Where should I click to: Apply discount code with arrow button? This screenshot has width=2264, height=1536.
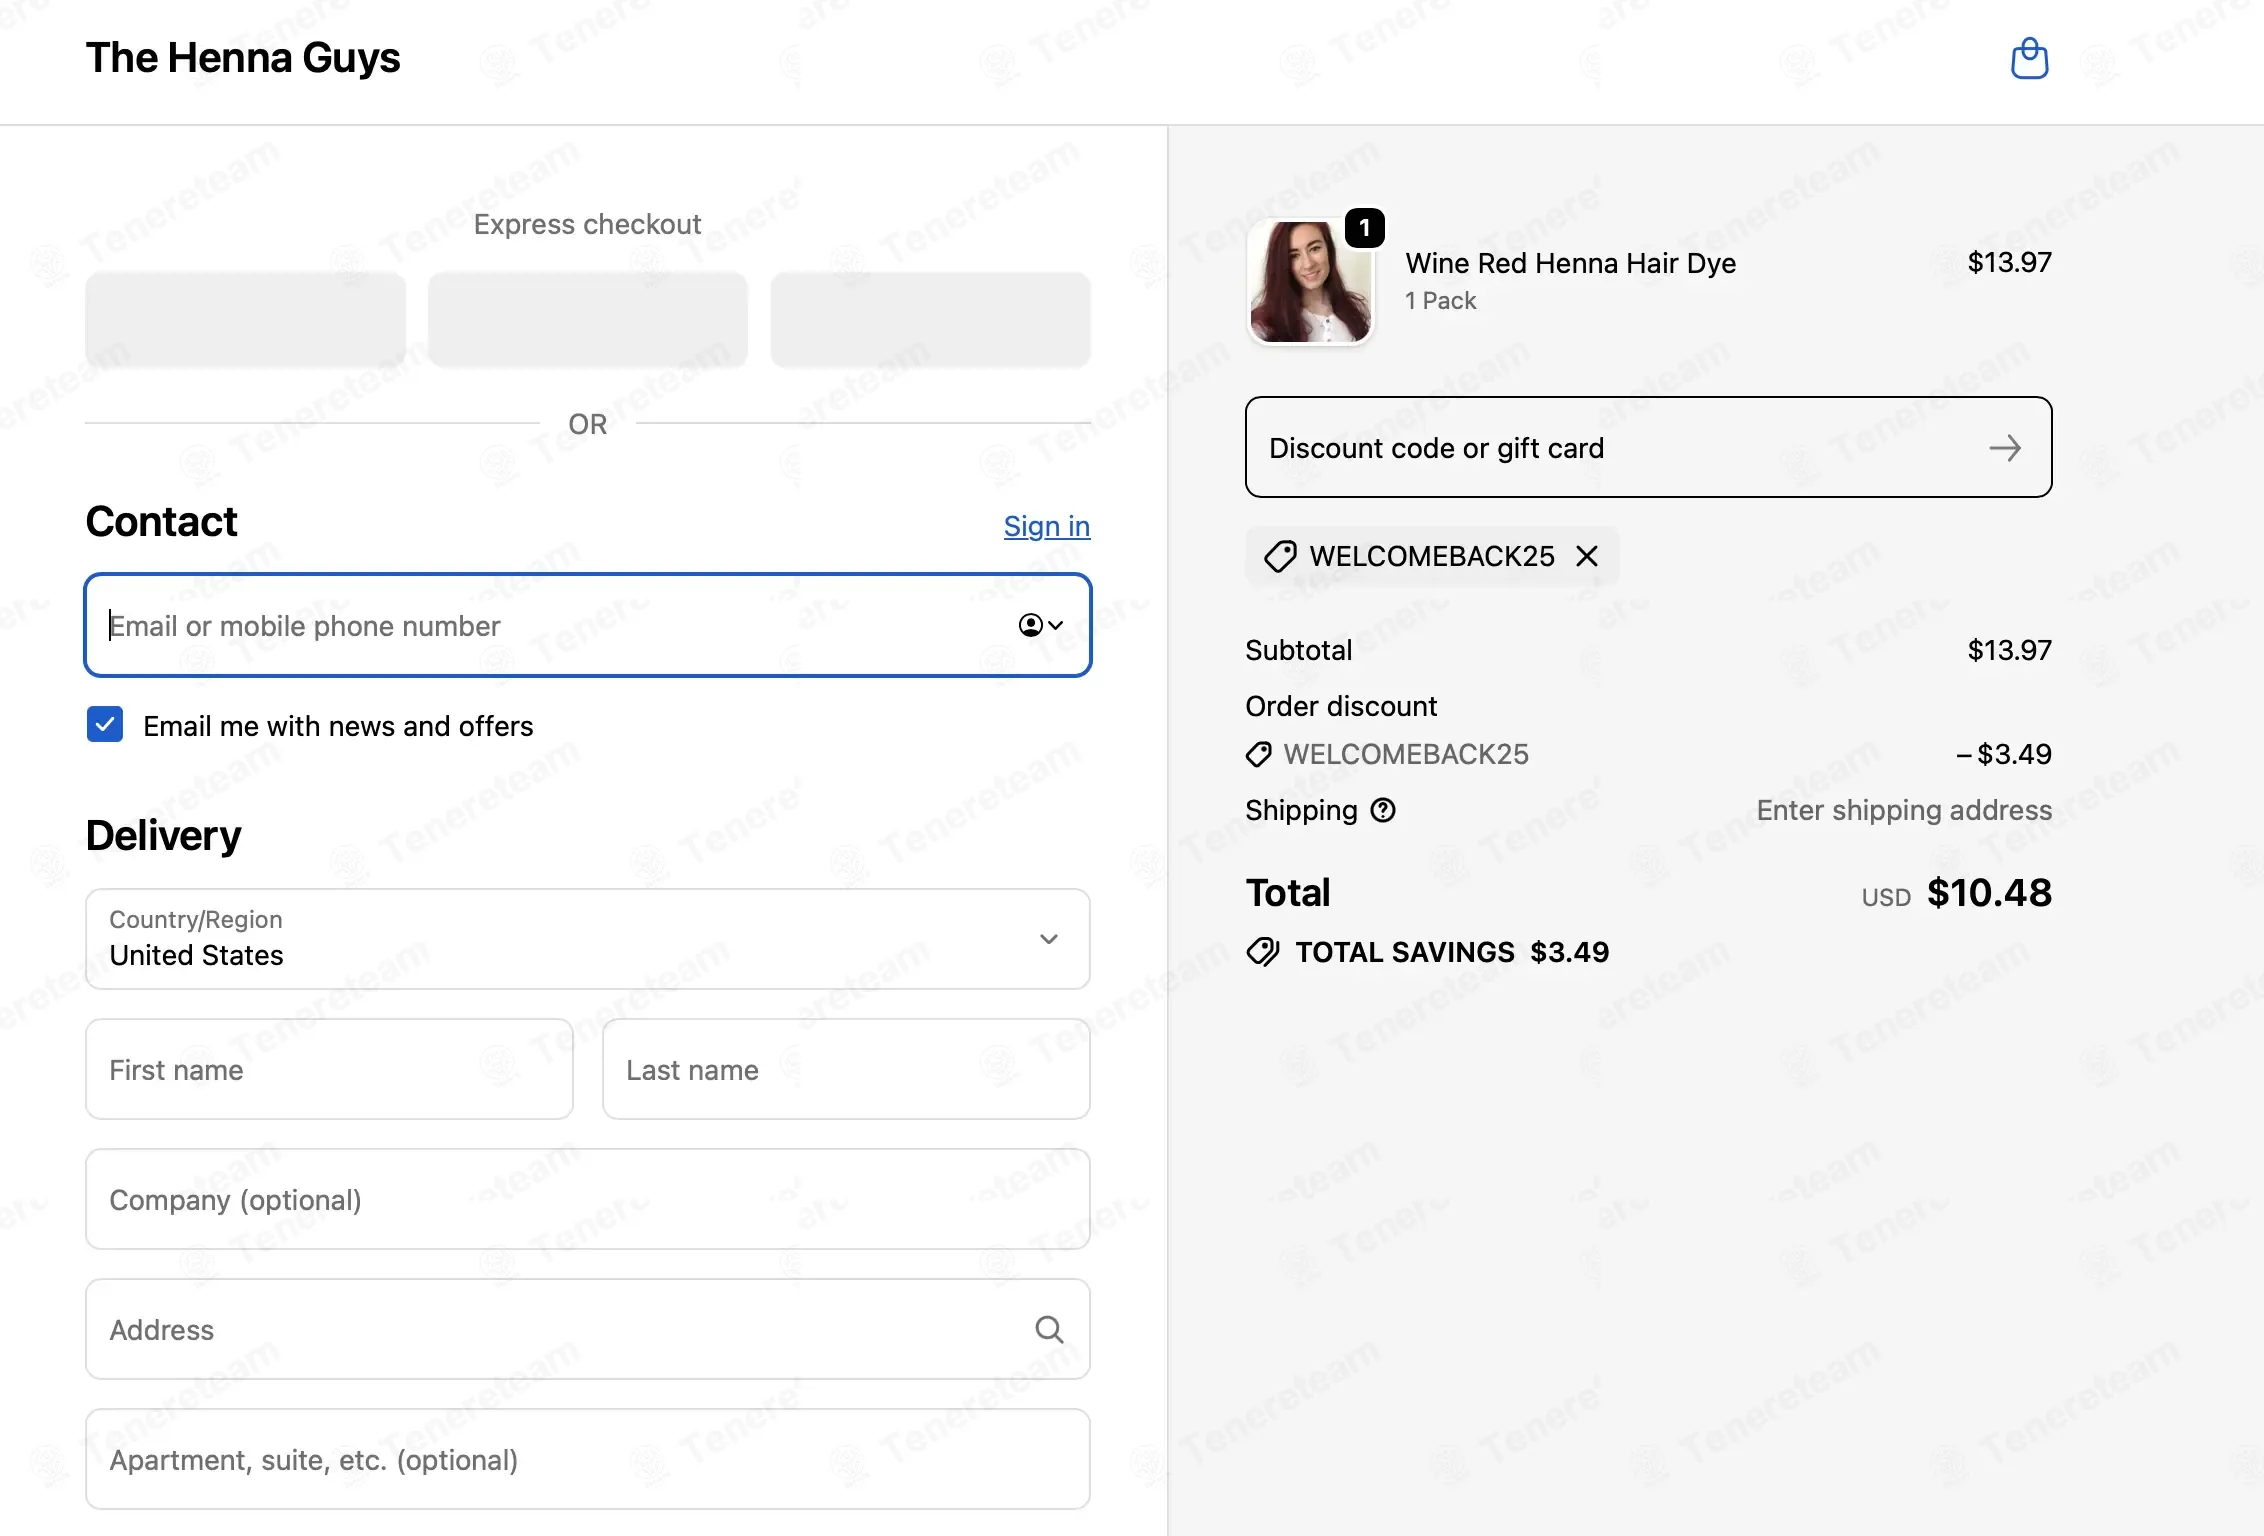(x=2005, y=448)
